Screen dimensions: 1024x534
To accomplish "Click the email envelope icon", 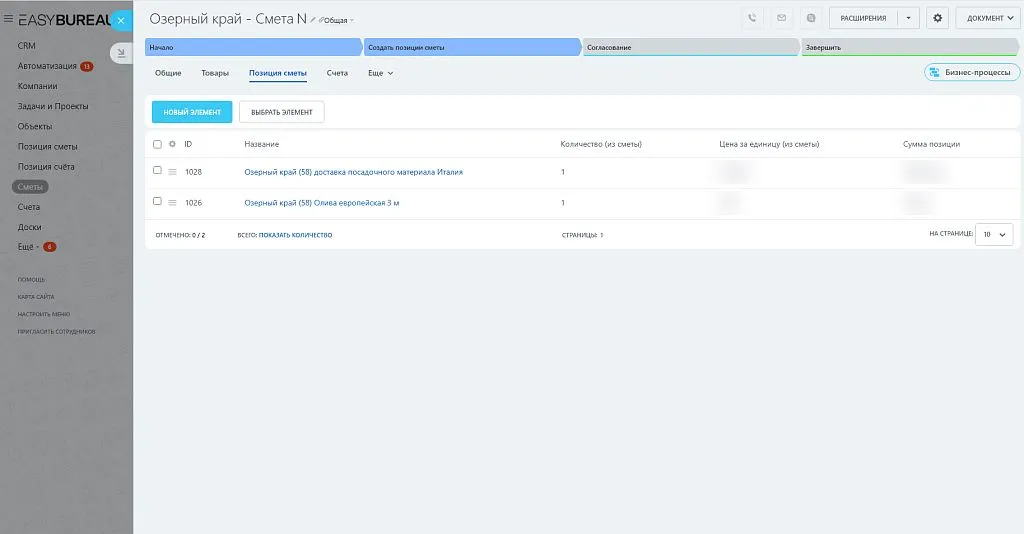I will (781, 18).
